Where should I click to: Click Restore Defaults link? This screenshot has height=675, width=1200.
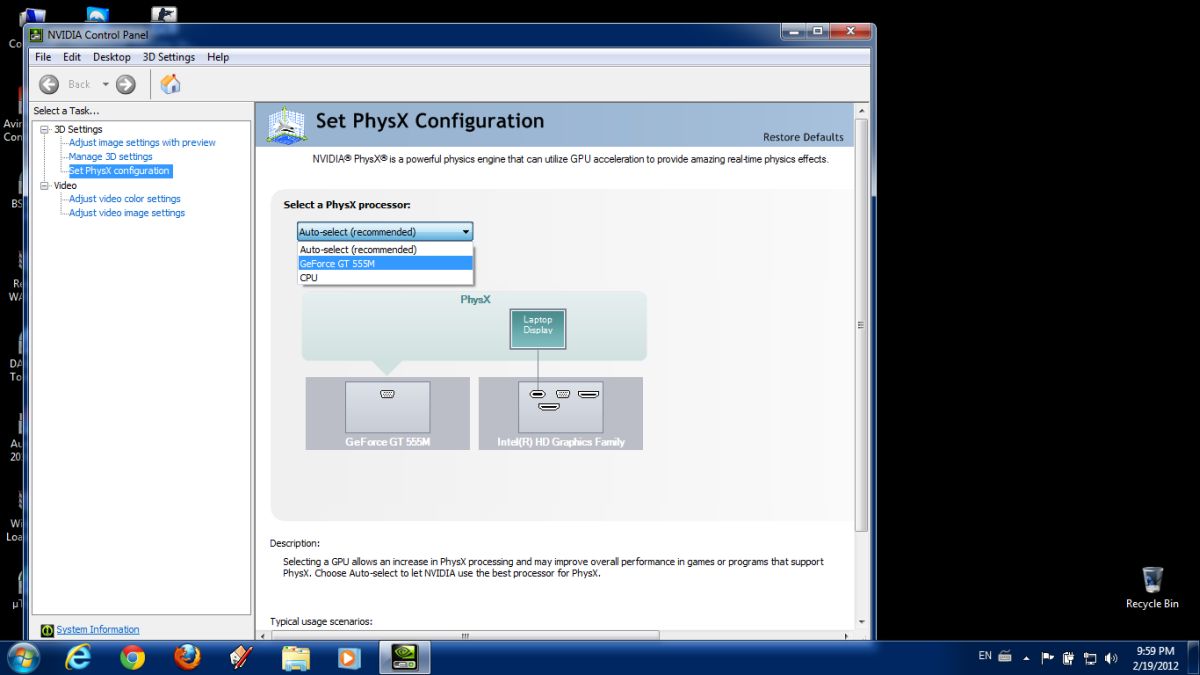(x=803, y=137)
